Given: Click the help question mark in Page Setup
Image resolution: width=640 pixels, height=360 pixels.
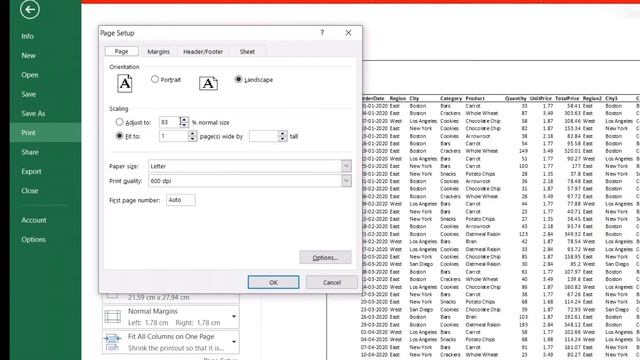Looking at the screenshot, I should 322,33.
